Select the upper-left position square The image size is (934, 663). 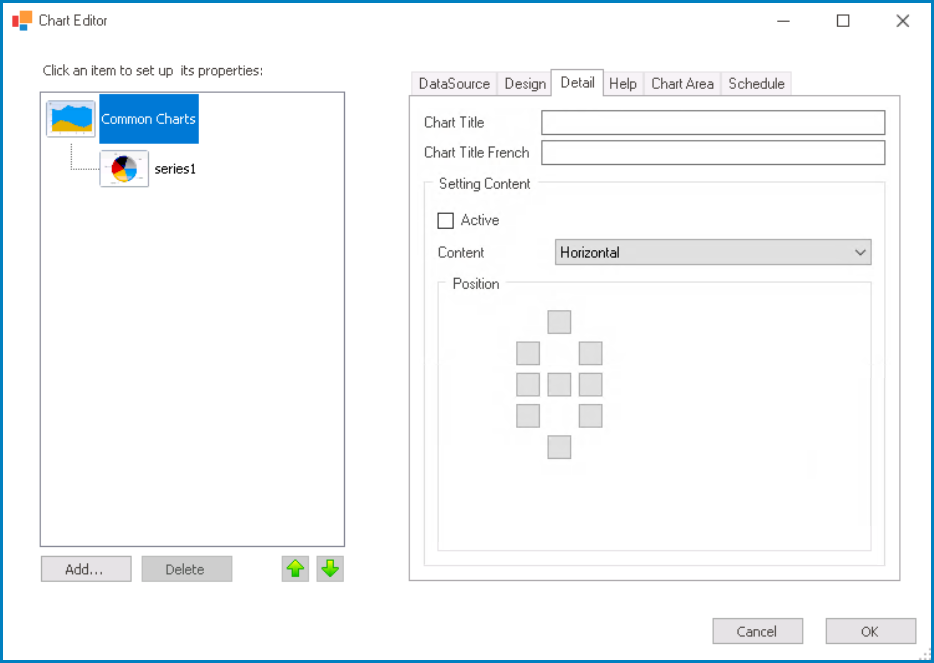(x=528, y=353)
